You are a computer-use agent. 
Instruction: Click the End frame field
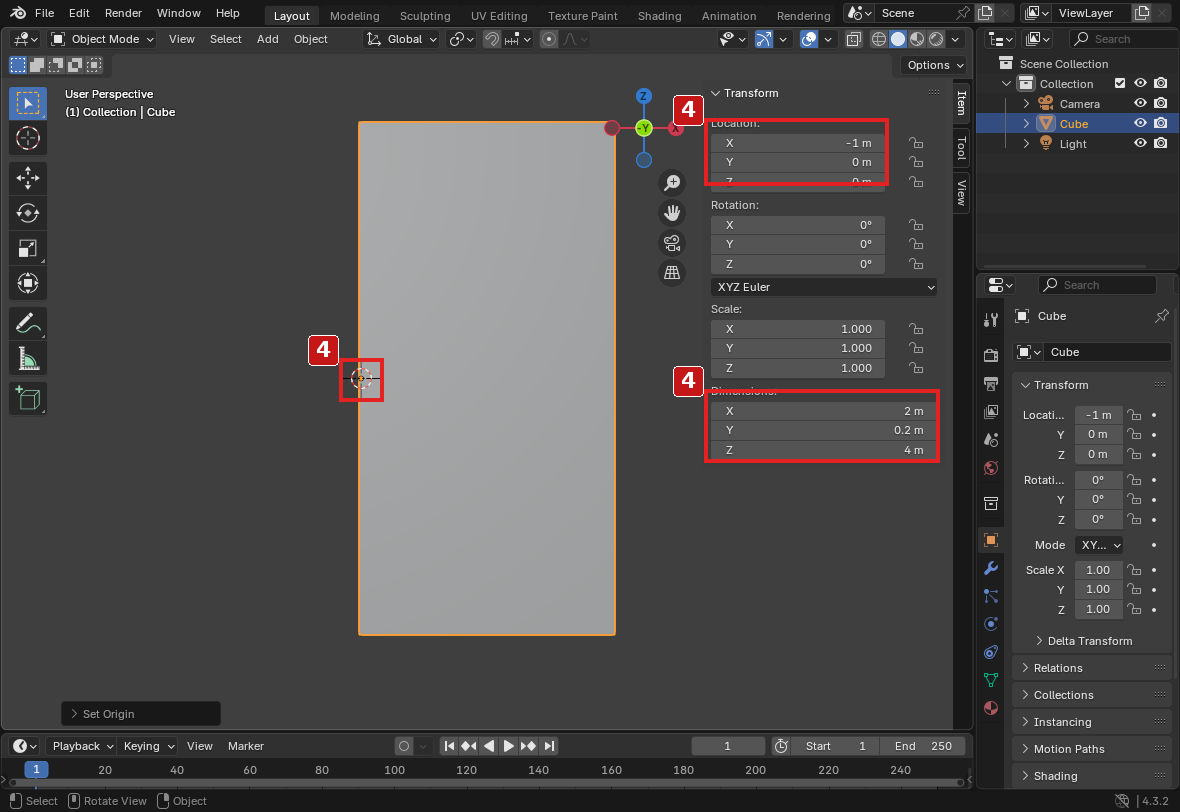(x=923, y=746)
